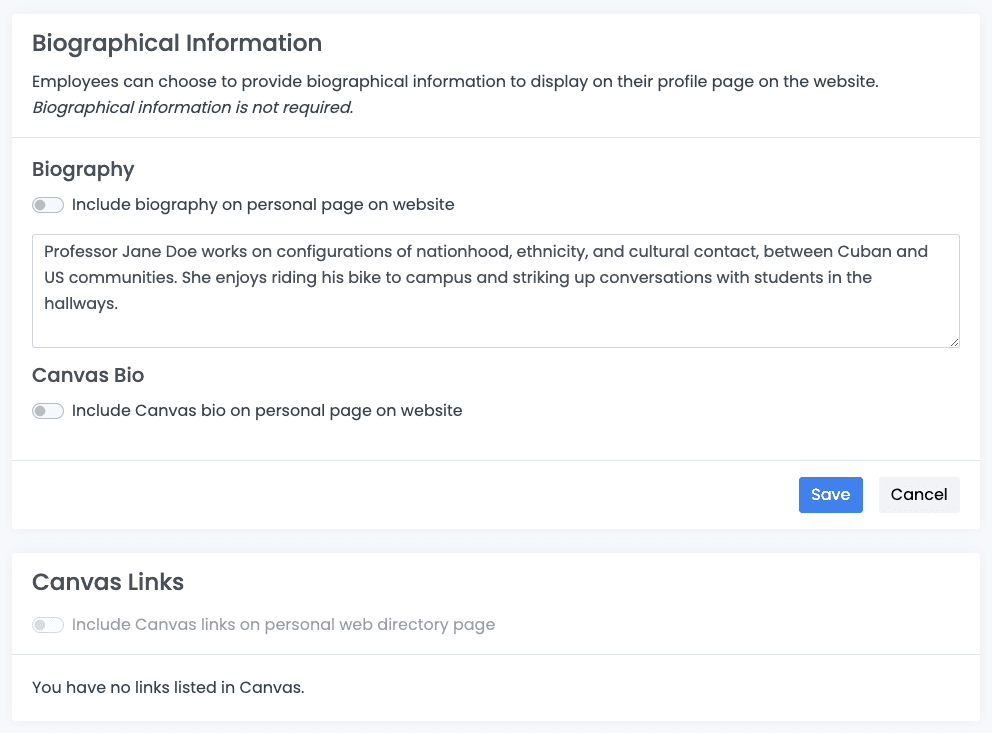Select the Biographical Information heading
992x733 pixels.
177,43
